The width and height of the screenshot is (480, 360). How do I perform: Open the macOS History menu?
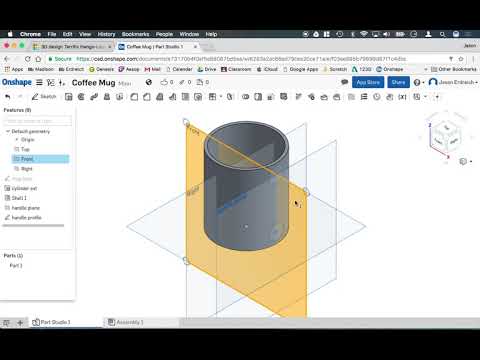pyautogui.click(x=106, y=34)
